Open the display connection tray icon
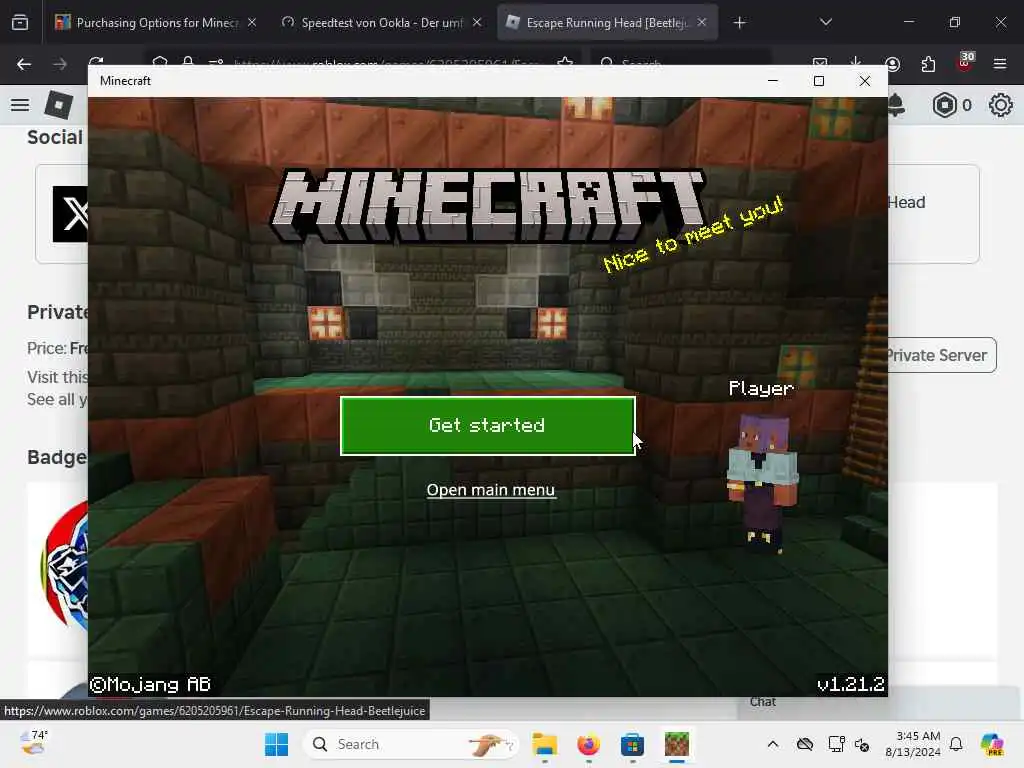The height and width of the screenshot is (768, 1024). click(836, 744)
